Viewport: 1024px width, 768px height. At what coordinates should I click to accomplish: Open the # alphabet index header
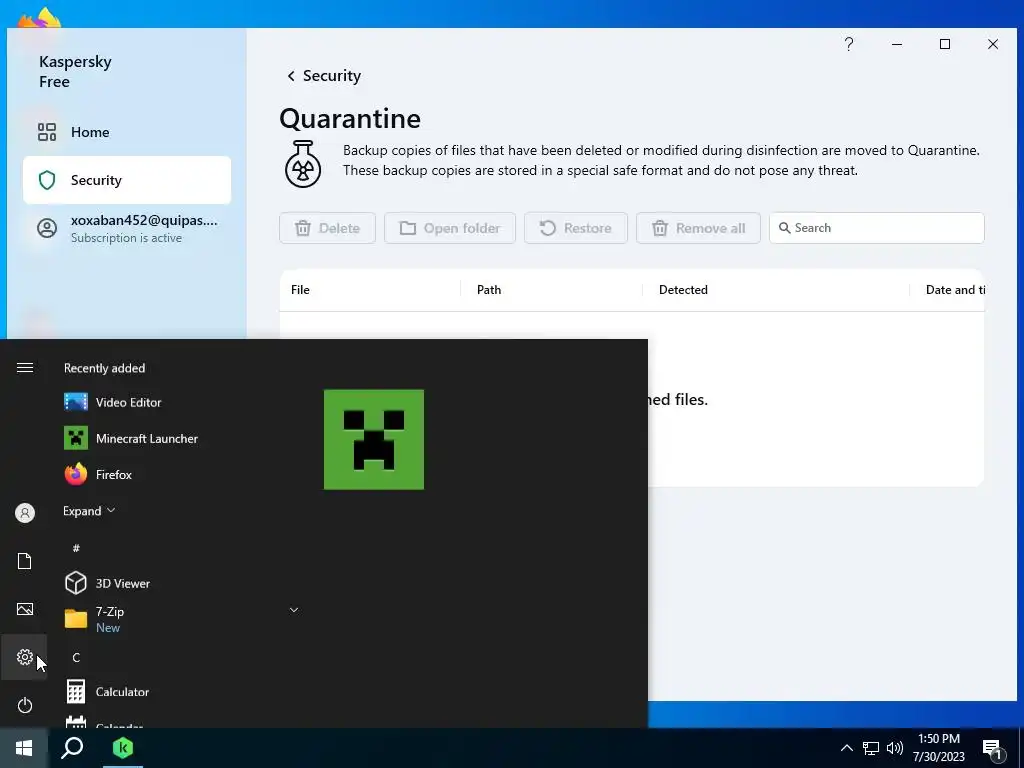pos(76,548)
